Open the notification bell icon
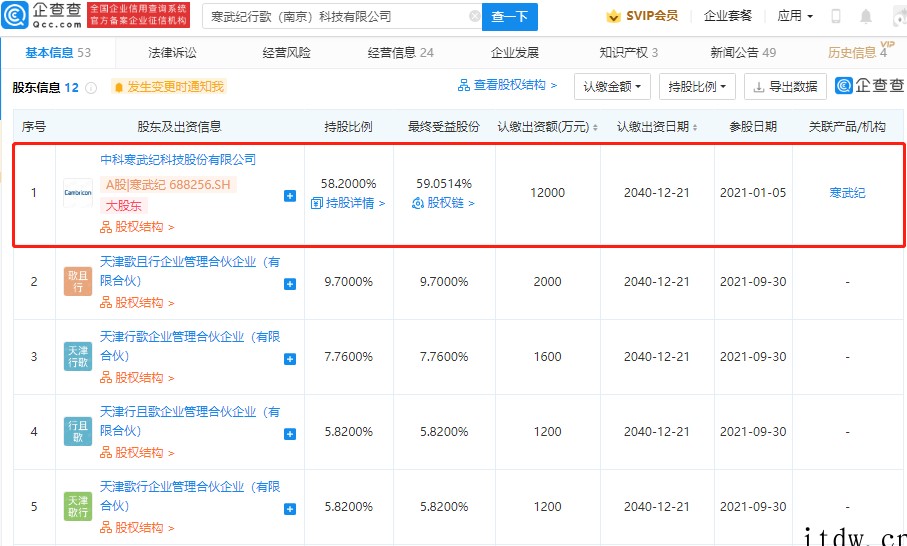This screenshot has width=907, height=546. (865, 16)
